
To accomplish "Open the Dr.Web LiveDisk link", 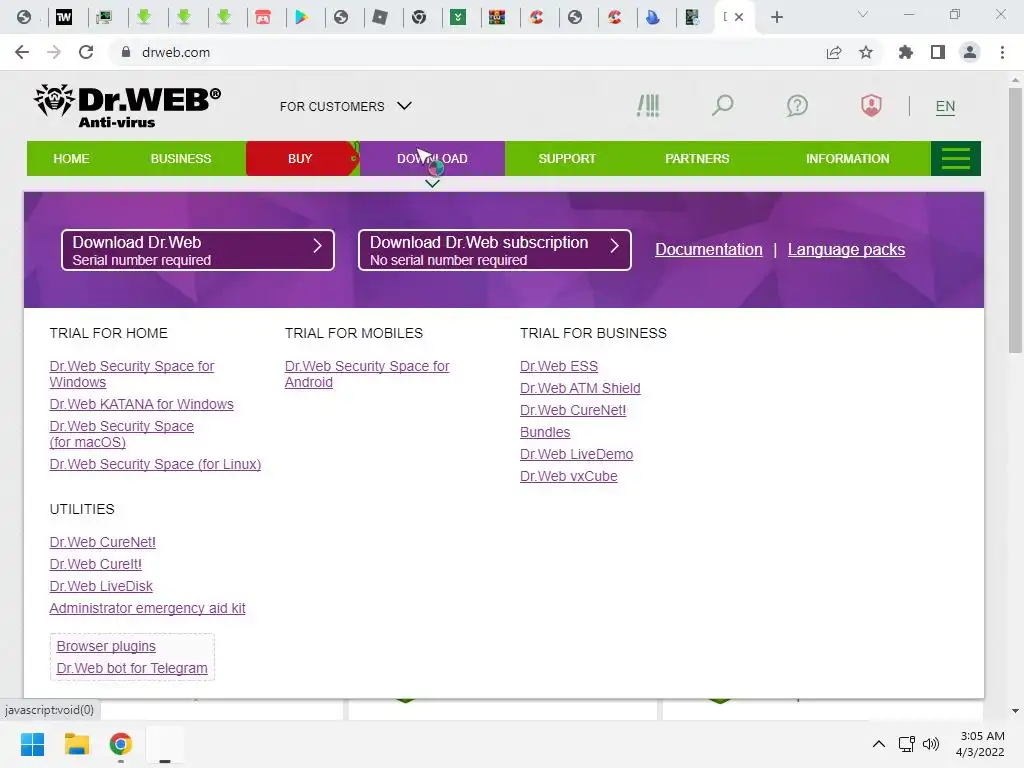I will [x=101, y=586].
